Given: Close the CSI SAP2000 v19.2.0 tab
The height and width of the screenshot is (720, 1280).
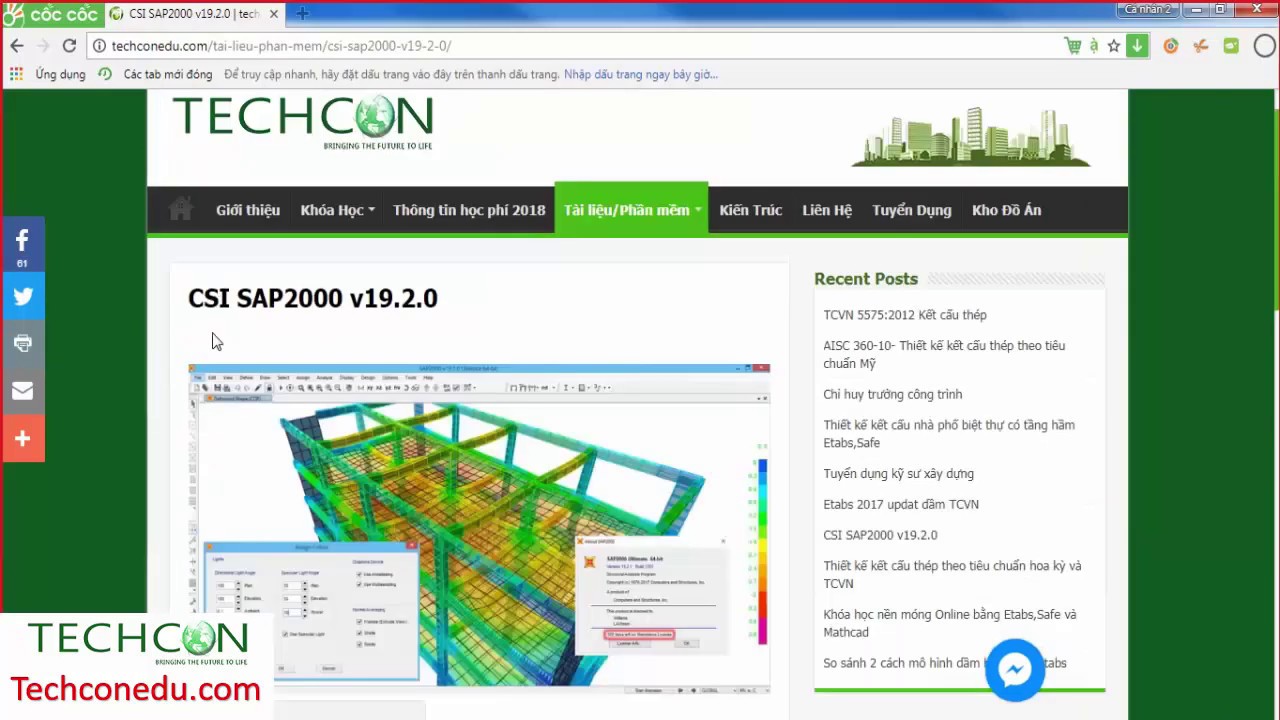Looking at the screenshot, I should coord(273,14).
